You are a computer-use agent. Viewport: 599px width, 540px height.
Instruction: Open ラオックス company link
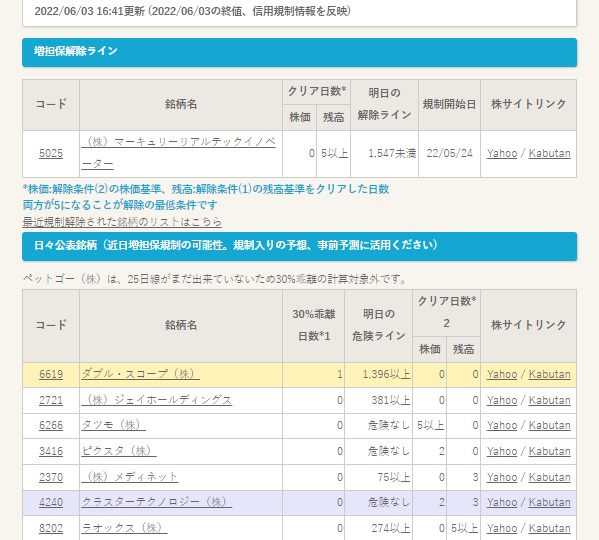click(x=124, y=528)
